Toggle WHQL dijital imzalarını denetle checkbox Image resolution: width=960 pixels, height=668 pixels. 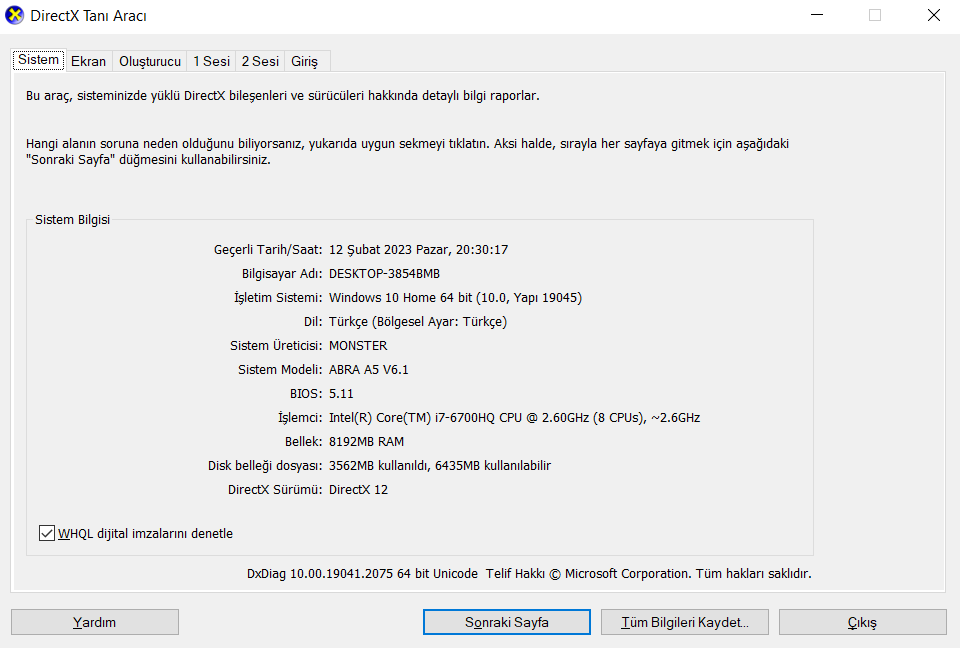pos(47,533)
